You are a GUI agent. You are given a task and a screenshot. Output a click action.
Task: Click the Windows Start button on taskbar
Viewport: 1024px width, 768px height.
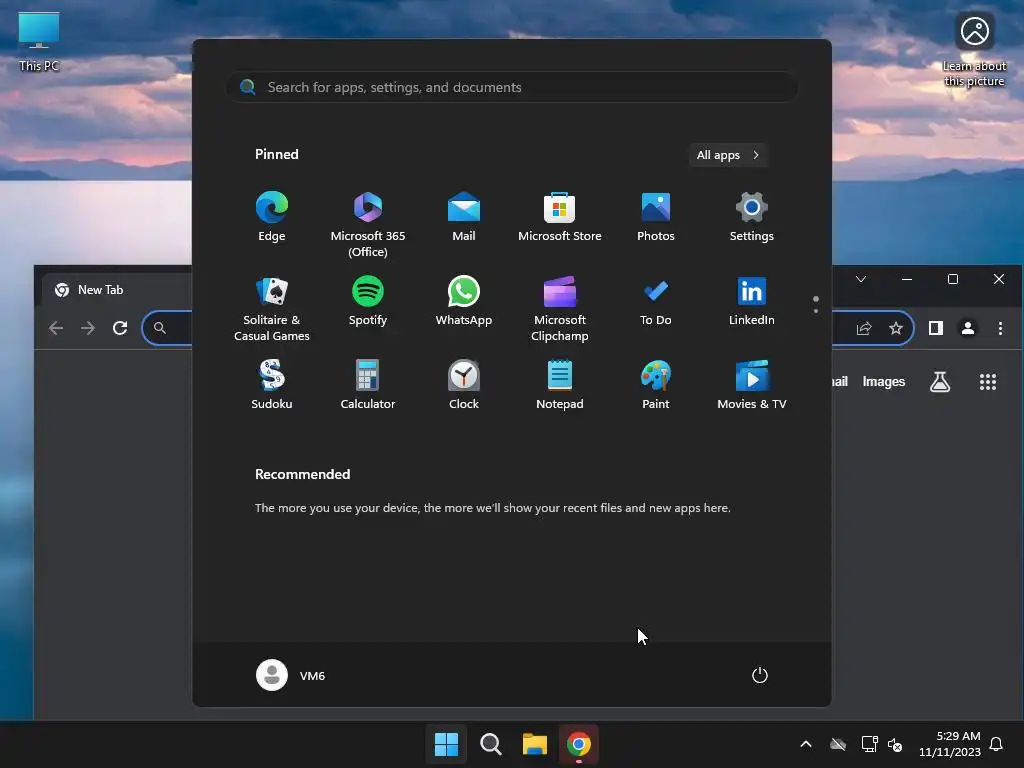(447, 744)
